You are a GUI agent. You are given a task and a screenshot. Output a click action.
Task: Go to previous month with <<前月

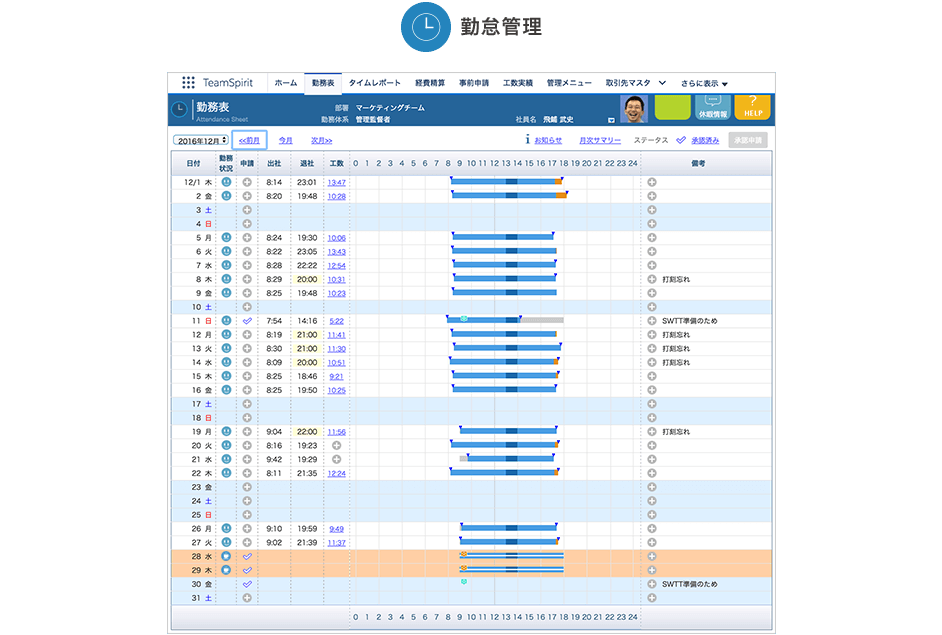click(x=249, y=140)
